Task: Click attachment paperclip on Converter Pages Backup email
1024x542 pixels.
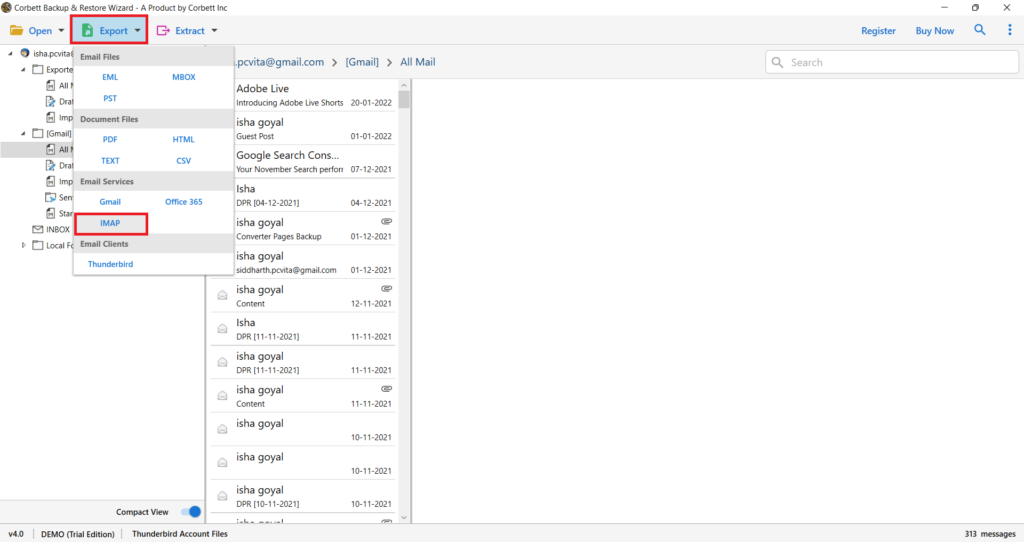Action: click(386, 221)
